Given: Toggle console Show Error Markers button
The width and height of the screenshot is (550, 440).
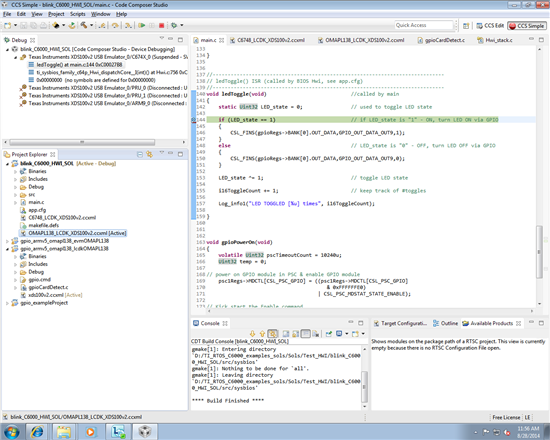Looking at the screenshot, I should [273, 334].
